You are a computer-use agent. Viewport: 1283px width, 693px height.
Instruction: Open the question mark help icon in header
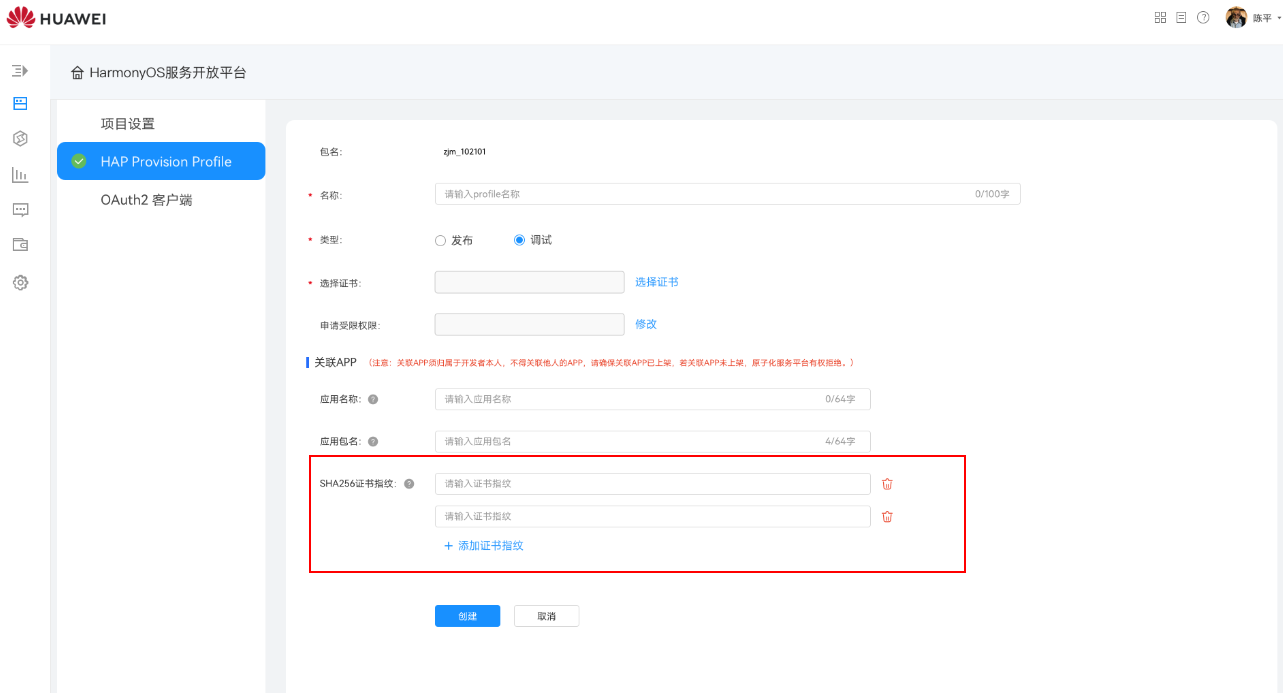coord(1204,18)
